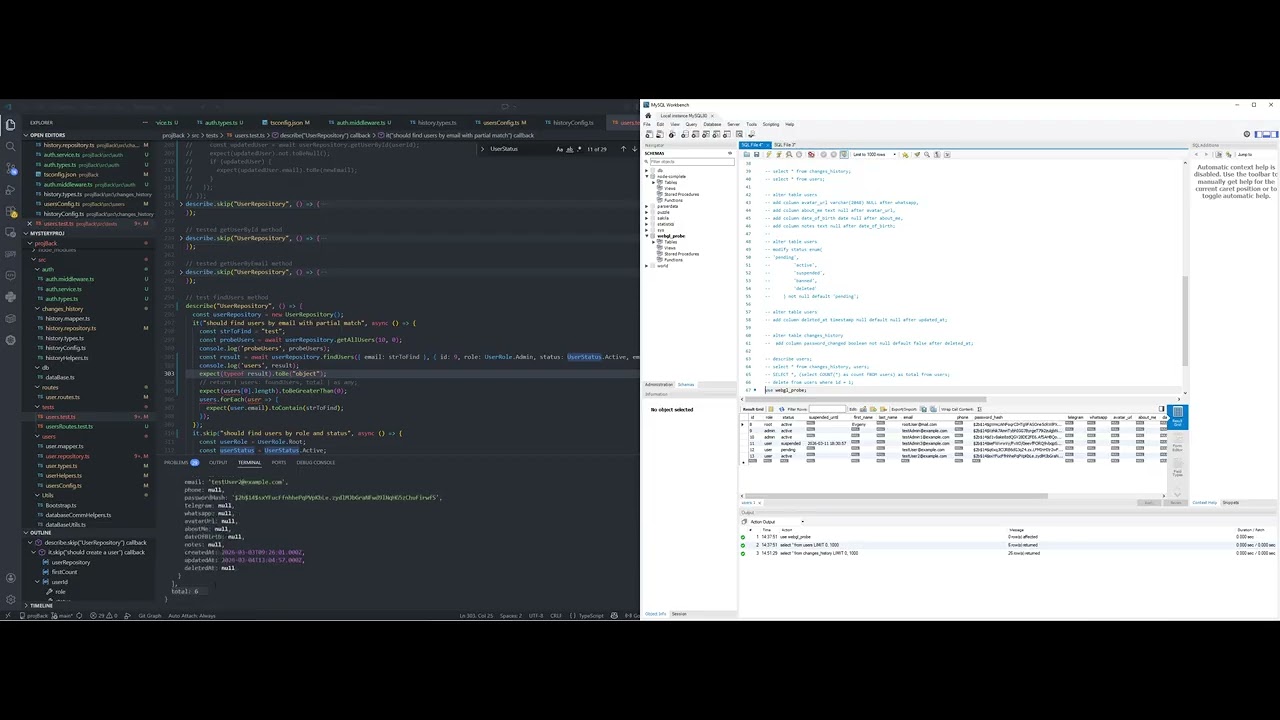Go to previous match in VS Code find widget
The image size is (1280, 720).
click(623, 149)
